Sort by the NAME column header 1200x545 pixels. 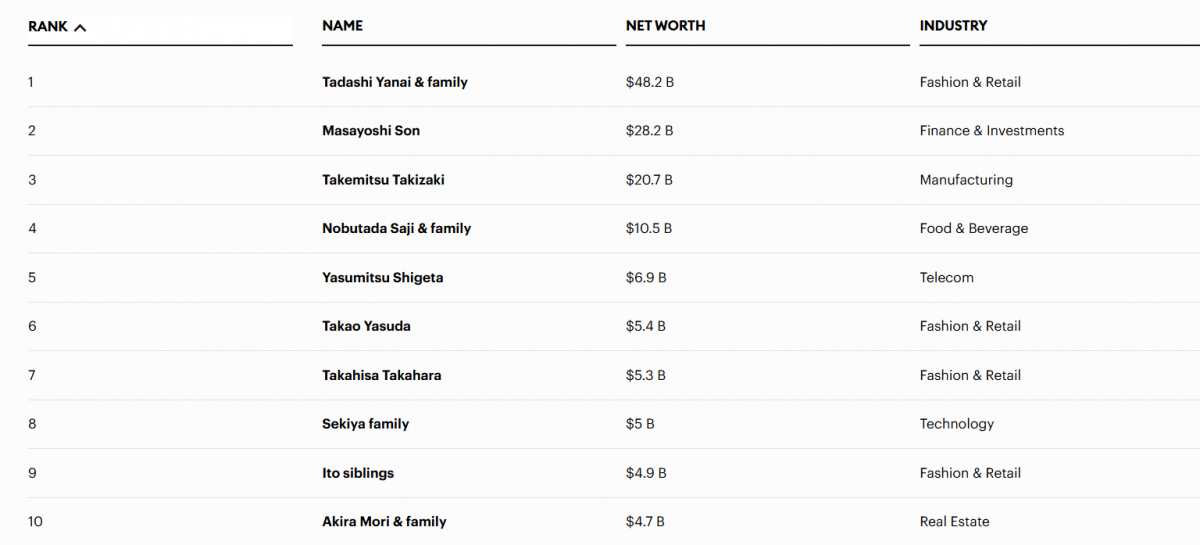click(x=342, y=26)
